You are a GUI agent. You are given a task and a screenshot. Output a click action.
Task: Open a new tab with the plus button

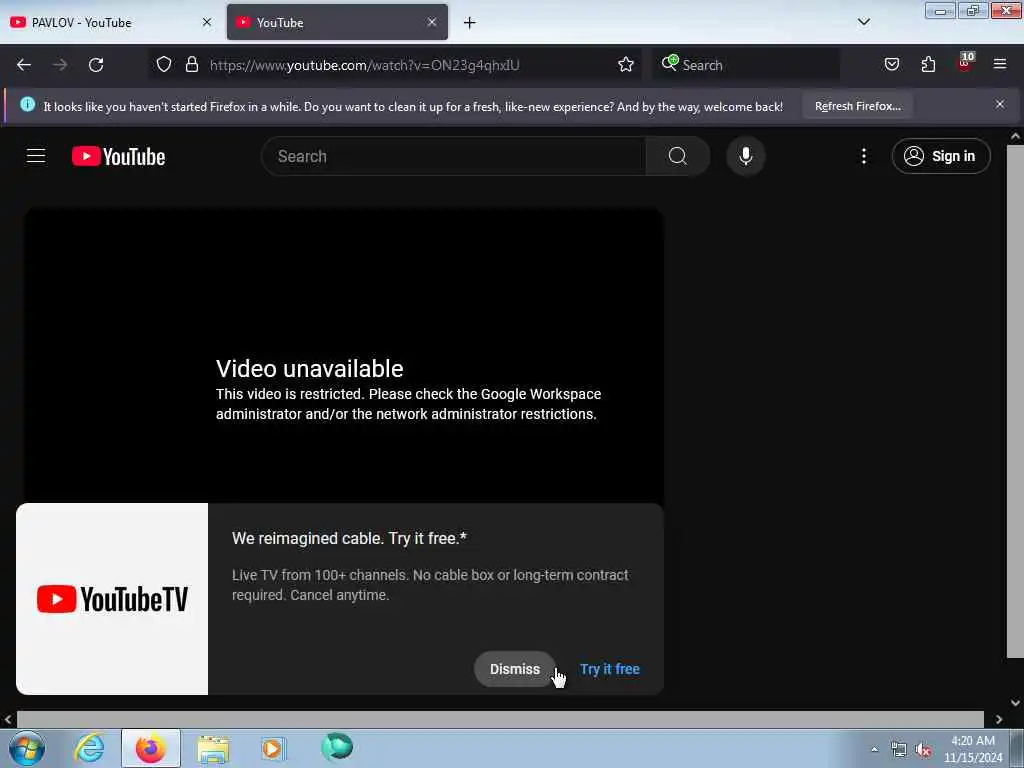pos(470,23)
